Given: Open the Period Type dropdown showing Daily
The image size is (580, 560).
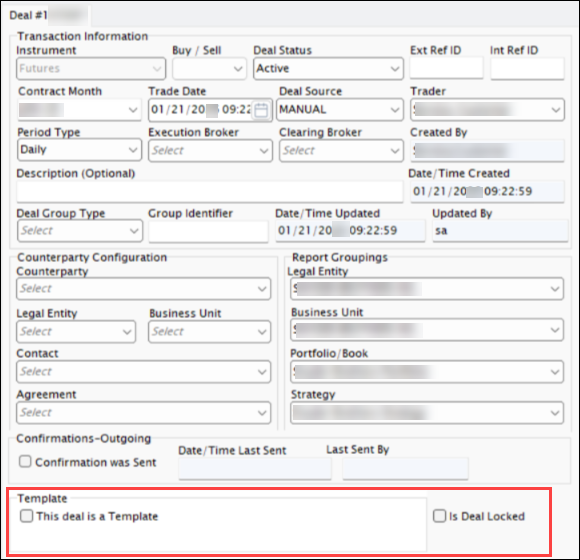Looking at the screenshot, I should (80, 150).
